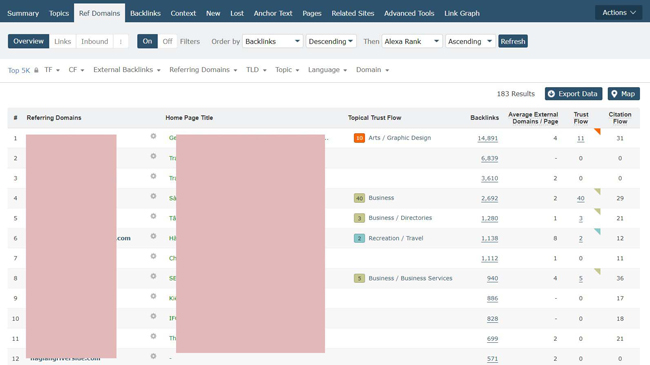This screenshot has width=650, height=365.
Task: Expand the Domain filter
Action: 372,70
